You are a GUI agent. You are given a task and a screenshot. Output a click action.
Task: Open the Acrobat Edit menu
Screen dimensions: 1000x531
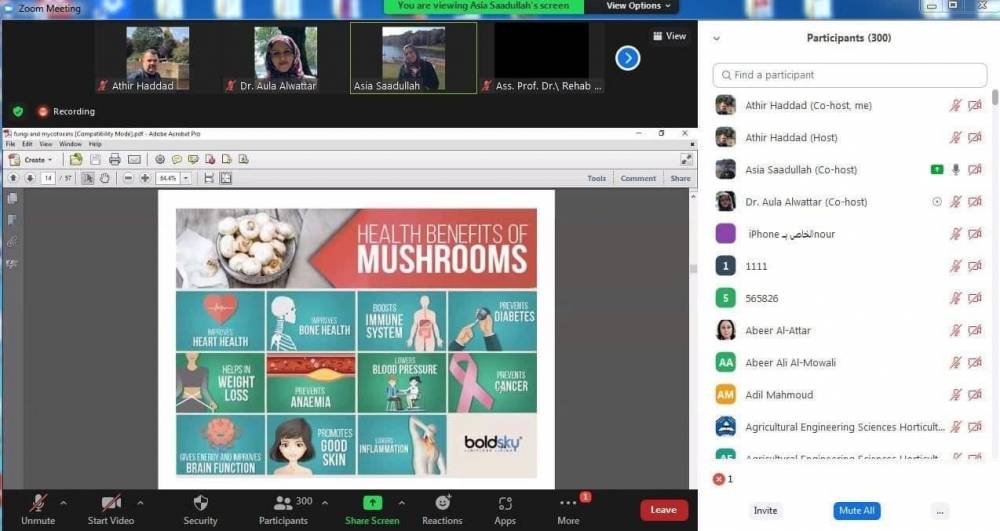tap(27, 144)
